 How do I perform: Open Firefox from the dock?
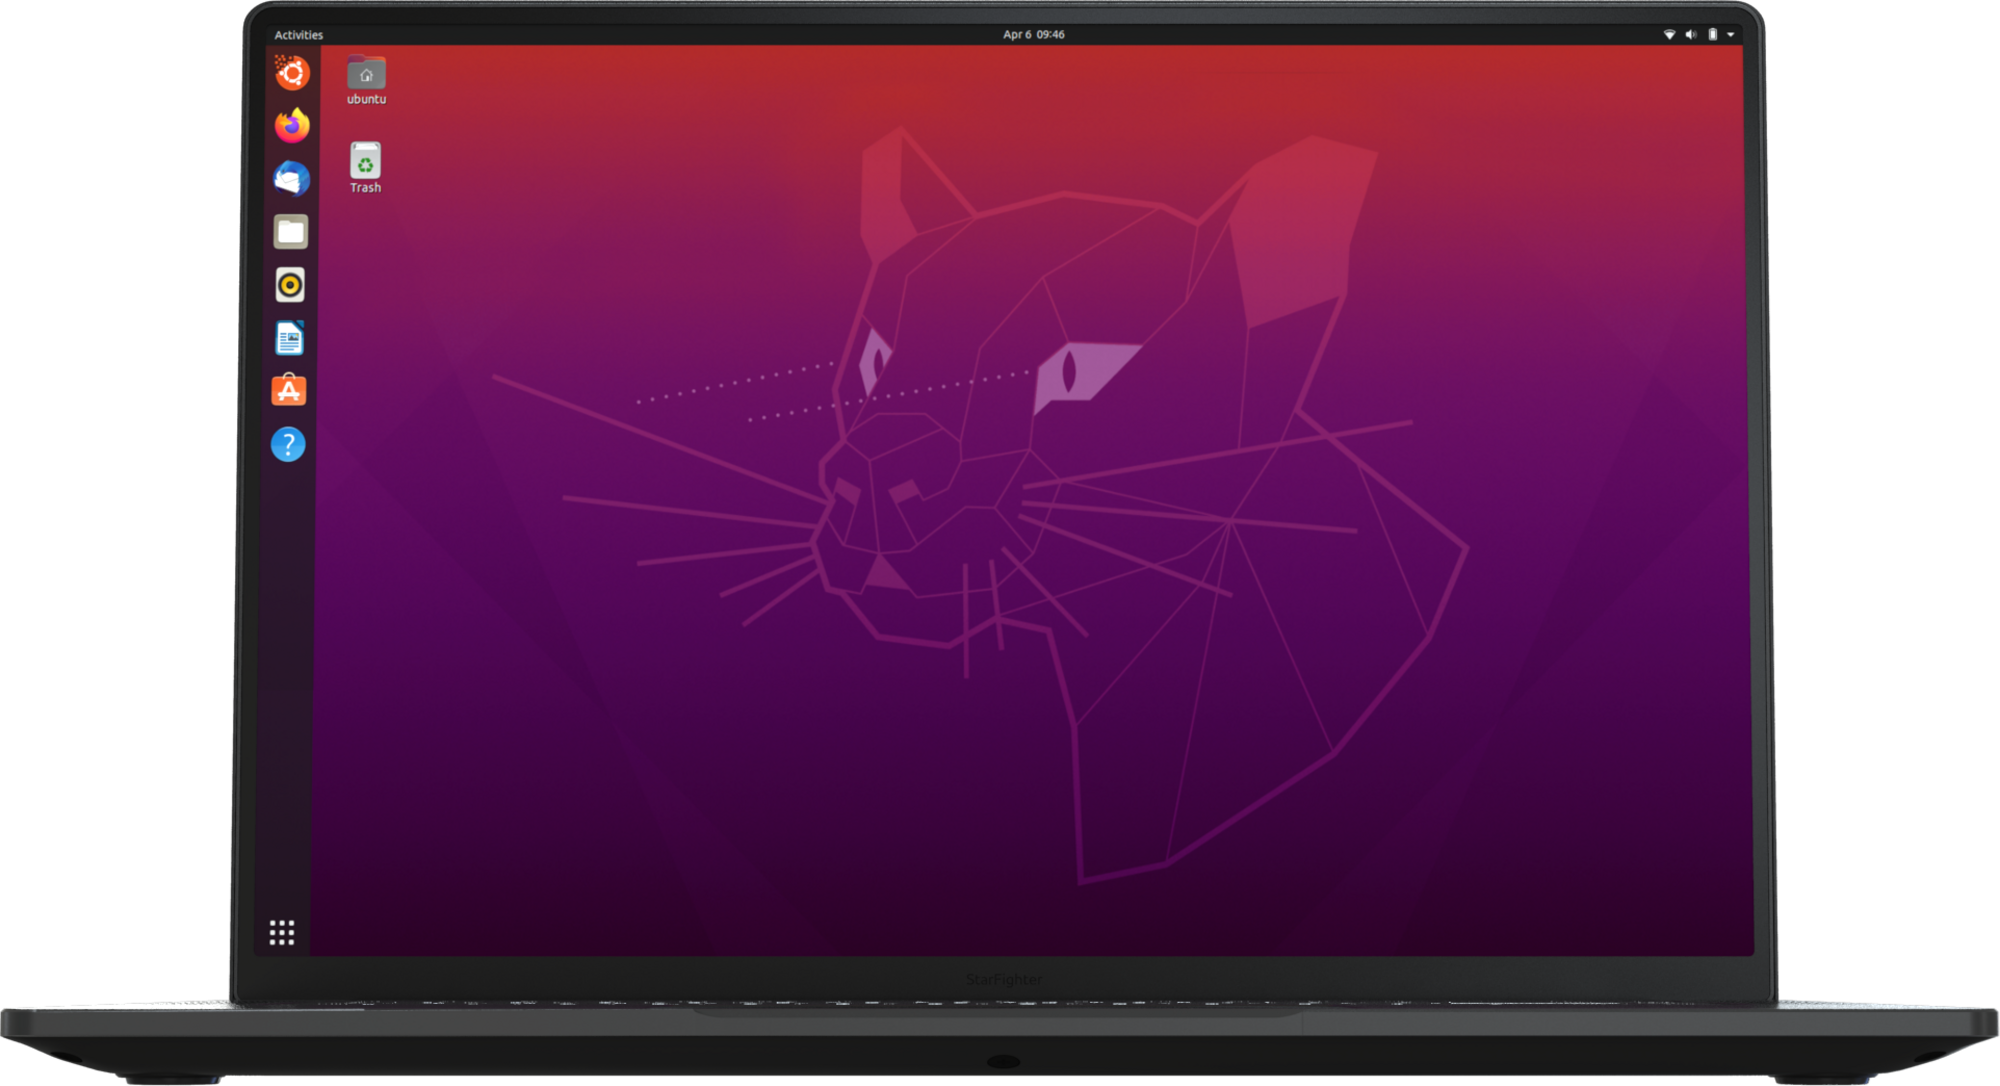(292, 126)
